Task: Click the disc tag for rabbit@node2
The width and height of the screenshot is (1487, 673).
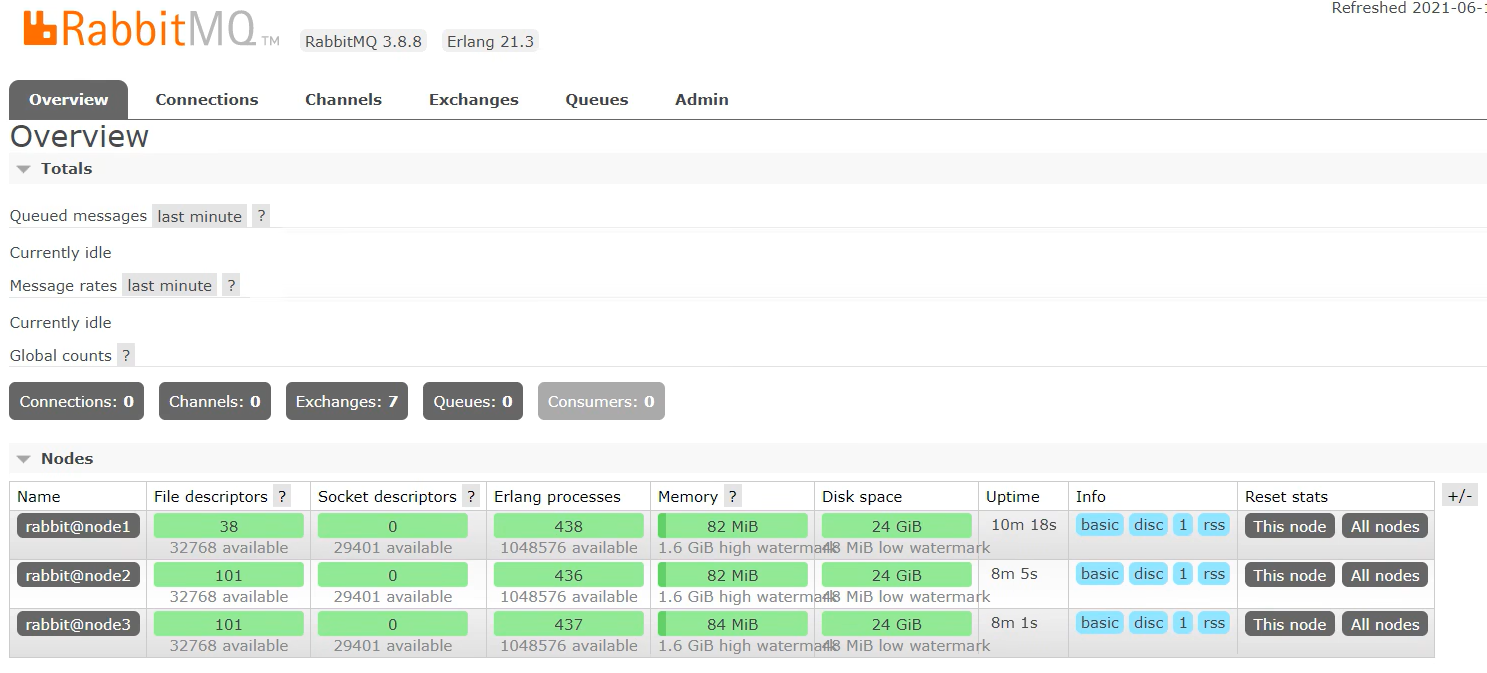Action: click(x=1148, y=573)
